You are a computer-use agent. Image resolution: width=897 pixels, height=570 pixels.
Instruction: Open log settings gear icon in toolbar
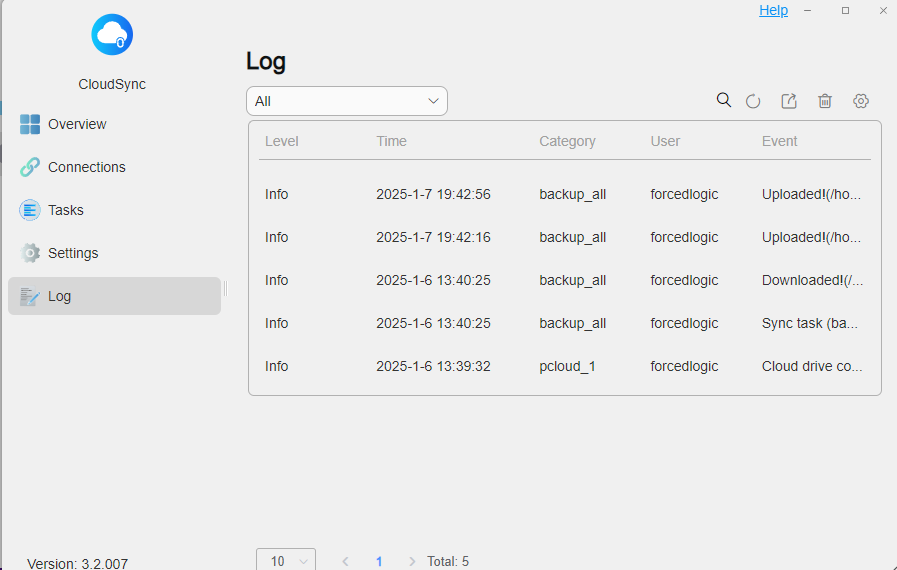point(861,101)
